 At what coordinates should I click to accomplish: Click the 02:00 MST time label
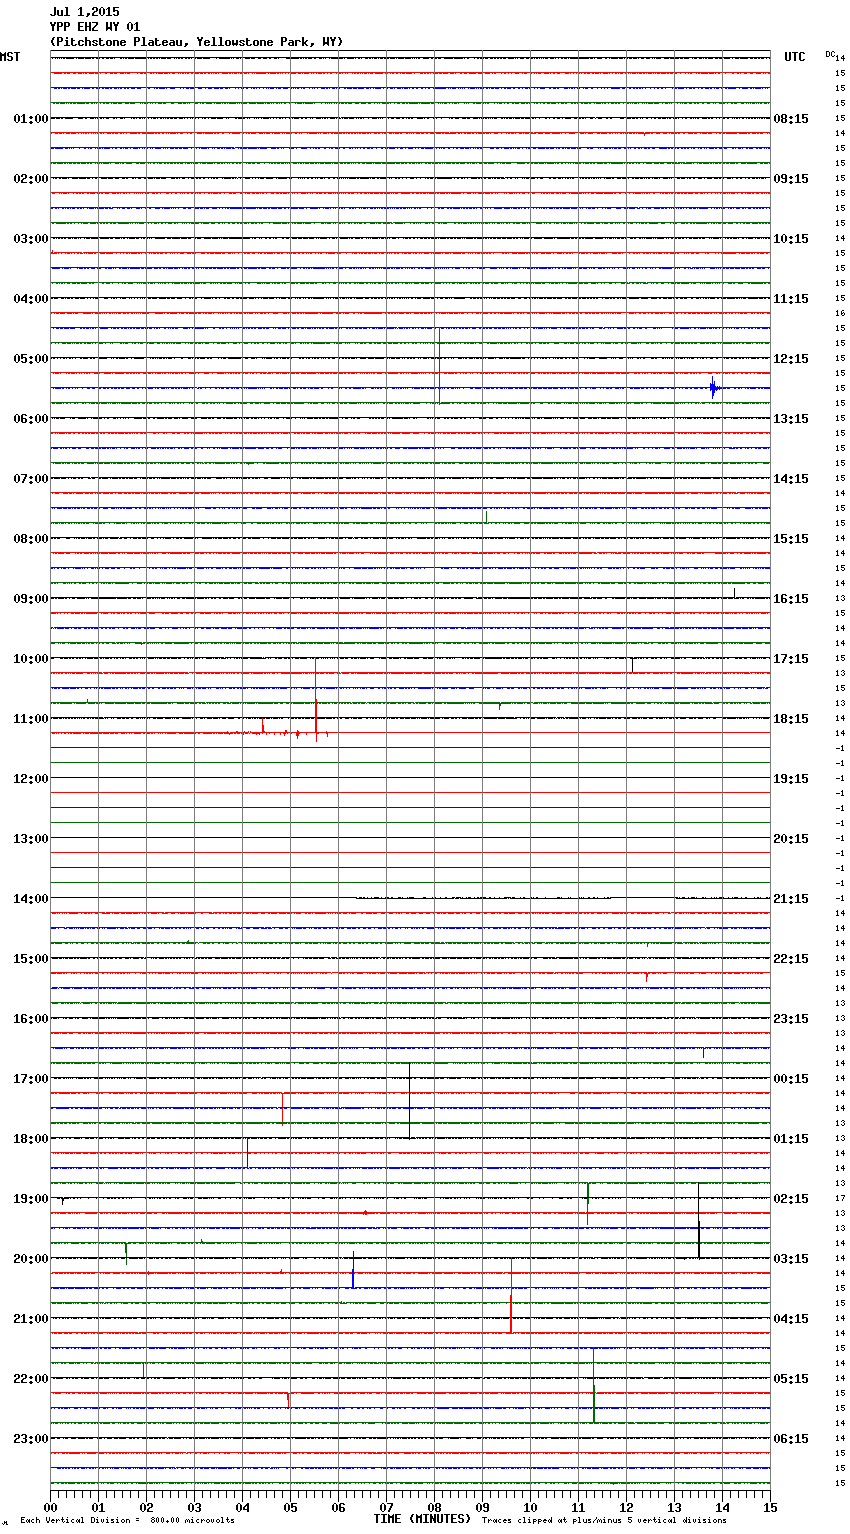[31, 179]
